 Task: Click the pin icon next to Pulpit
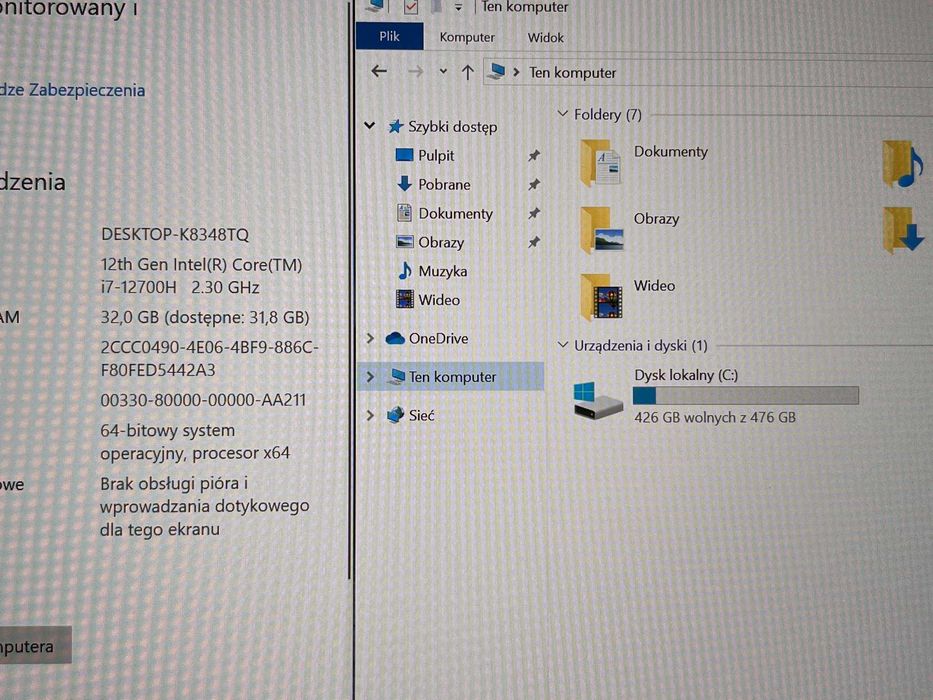(534, 155)
